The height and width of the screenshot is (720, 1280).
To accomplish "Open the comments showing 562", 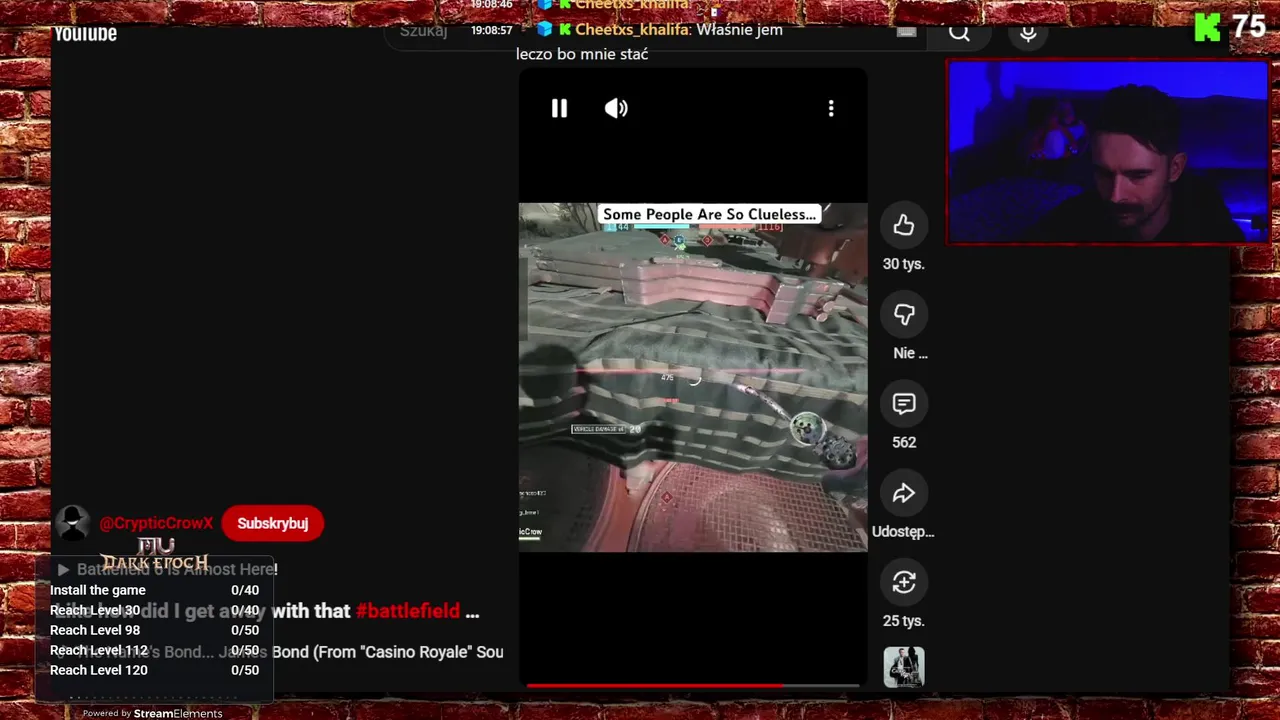I will (904, 403).
